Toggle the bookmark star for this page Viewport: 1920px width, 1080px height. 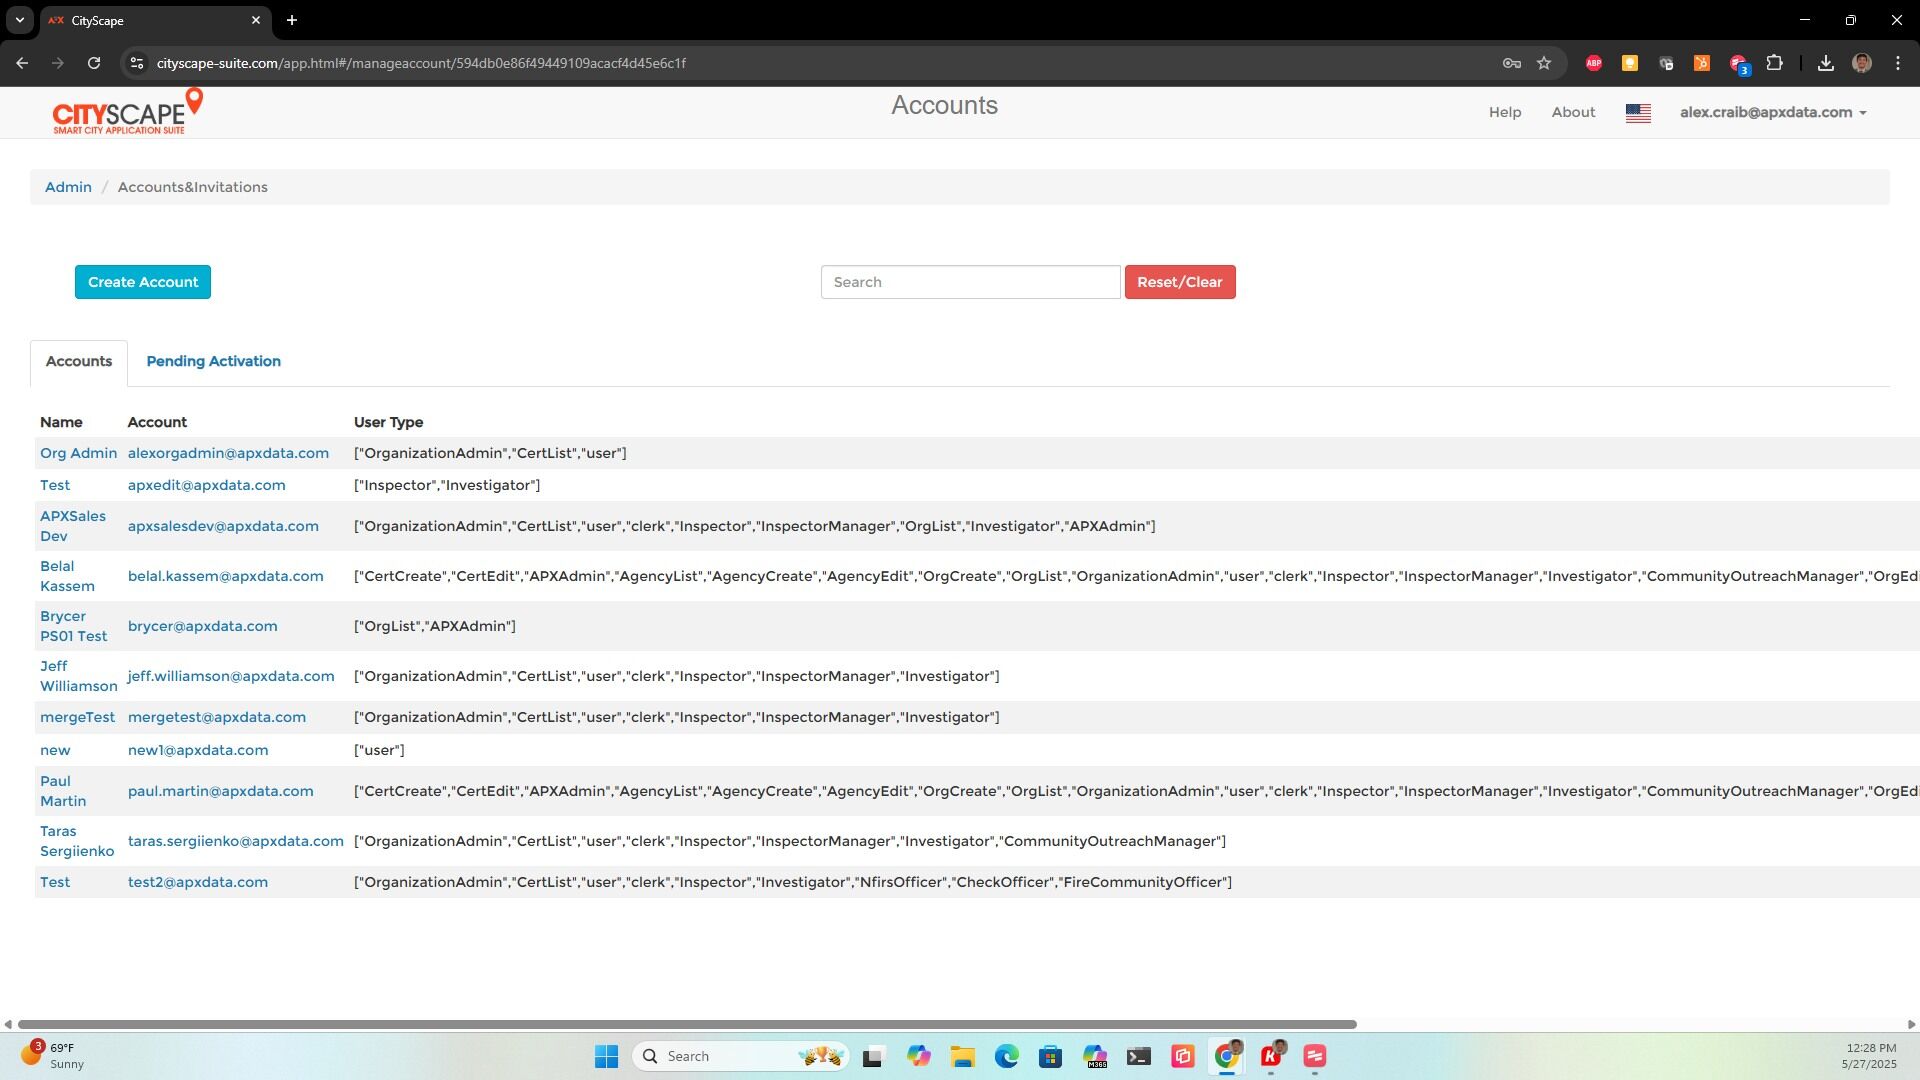tap(1544, 63)
